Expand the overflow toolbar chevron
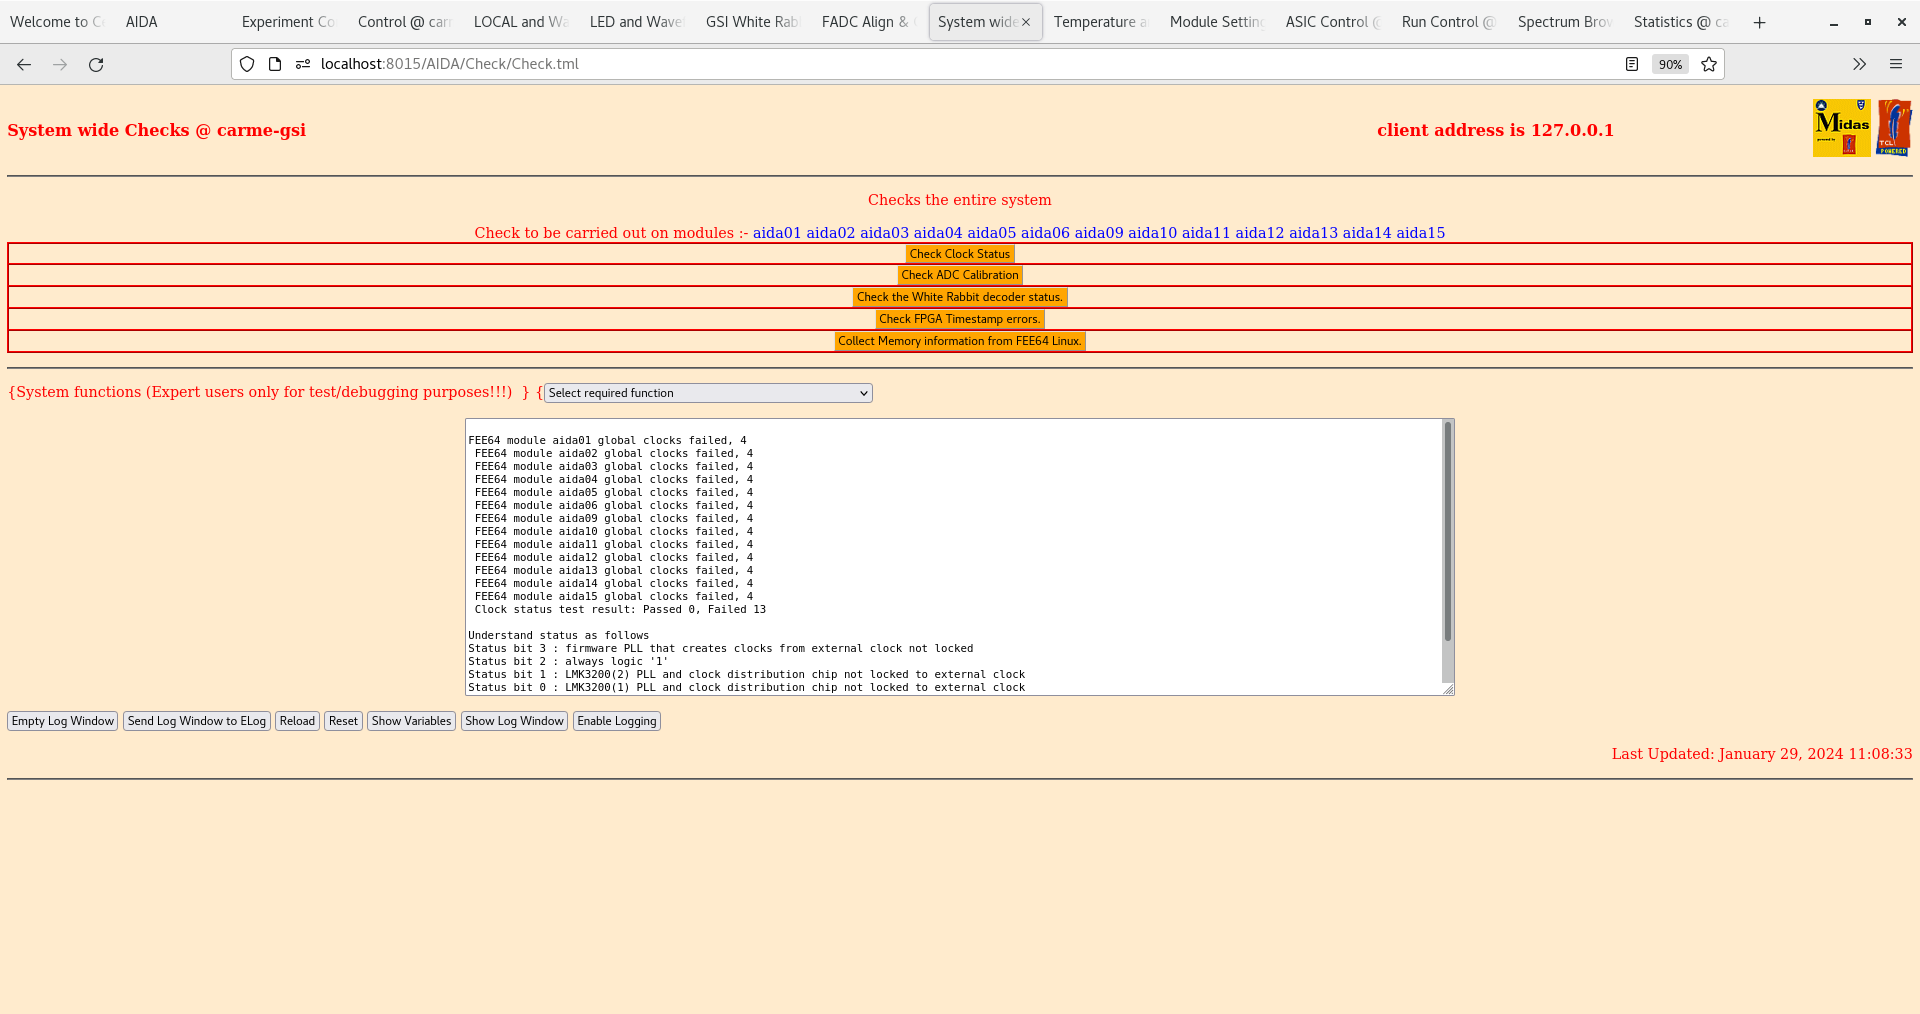The width and height of the screenshot is (1920, 1014). (1859, 64)
